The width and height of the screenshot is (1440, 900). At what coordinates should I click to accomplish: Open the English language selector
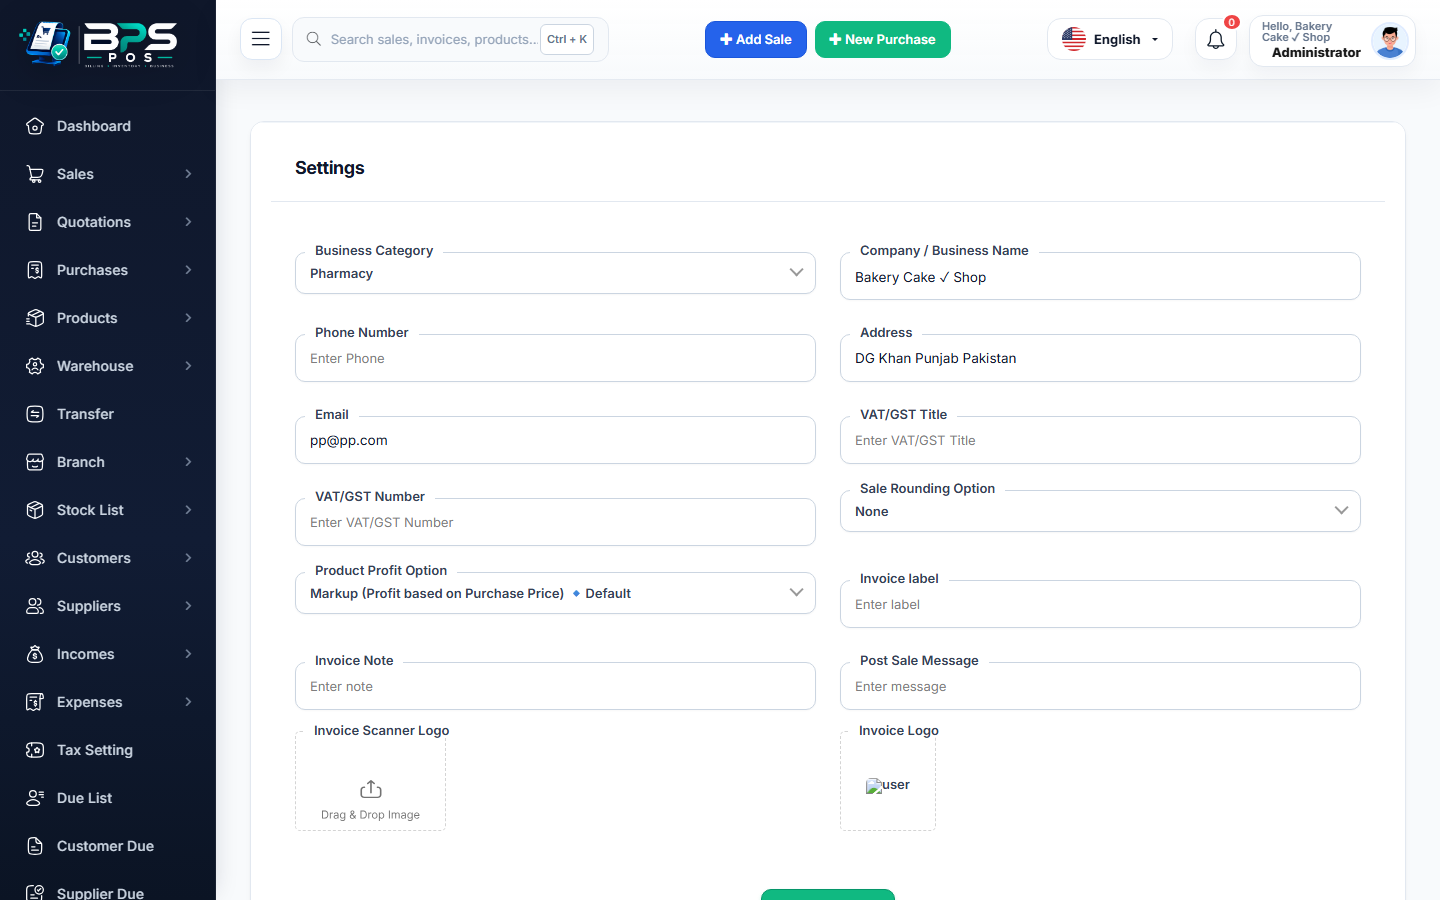(1110, 39)
